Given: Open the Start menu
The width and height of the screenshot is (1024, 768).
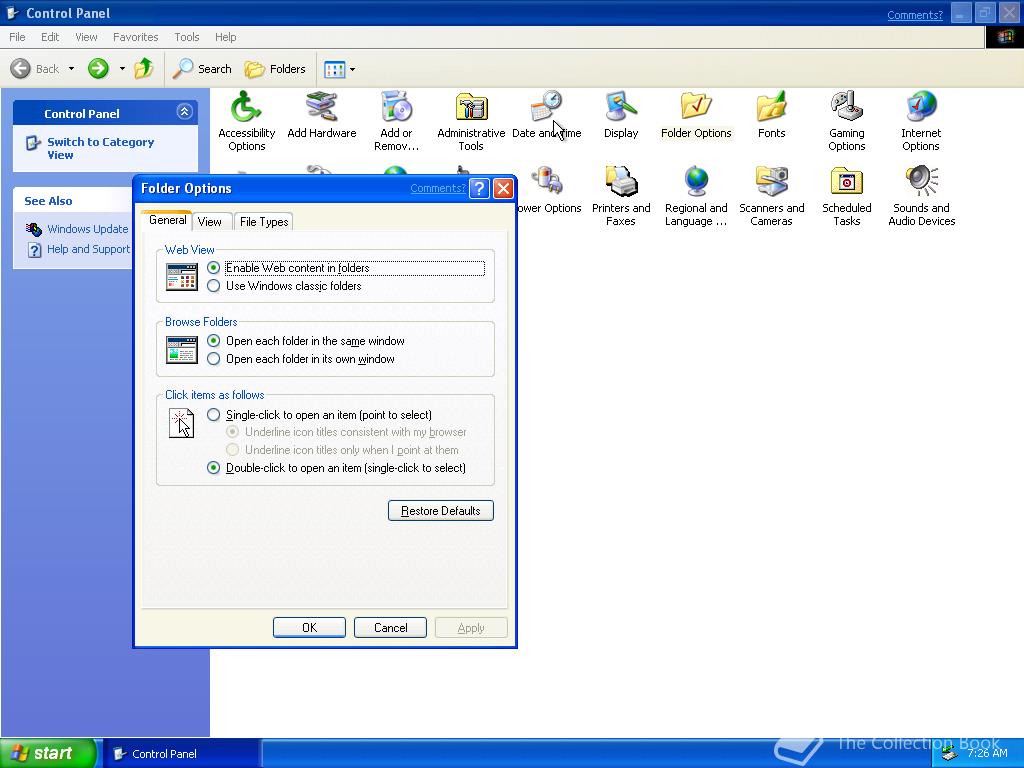Looking at the screenshot, I should 48,753.
